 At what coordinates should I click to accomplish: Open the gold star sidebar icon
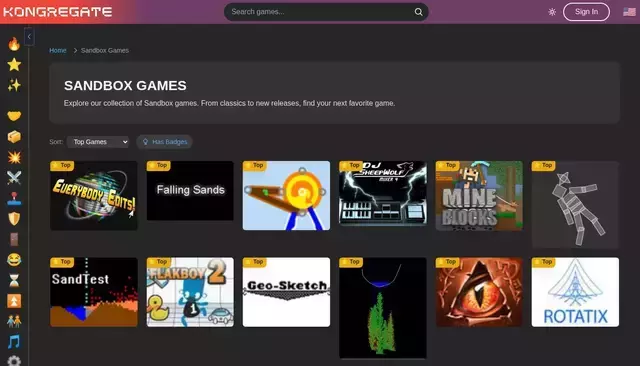[14, 64]
